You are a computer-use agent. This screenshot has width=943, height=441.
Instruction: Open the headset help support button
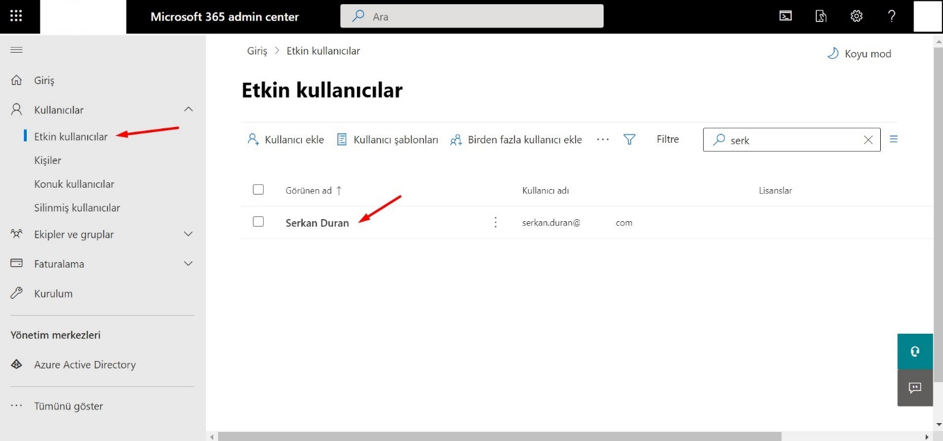pos(915,352)
